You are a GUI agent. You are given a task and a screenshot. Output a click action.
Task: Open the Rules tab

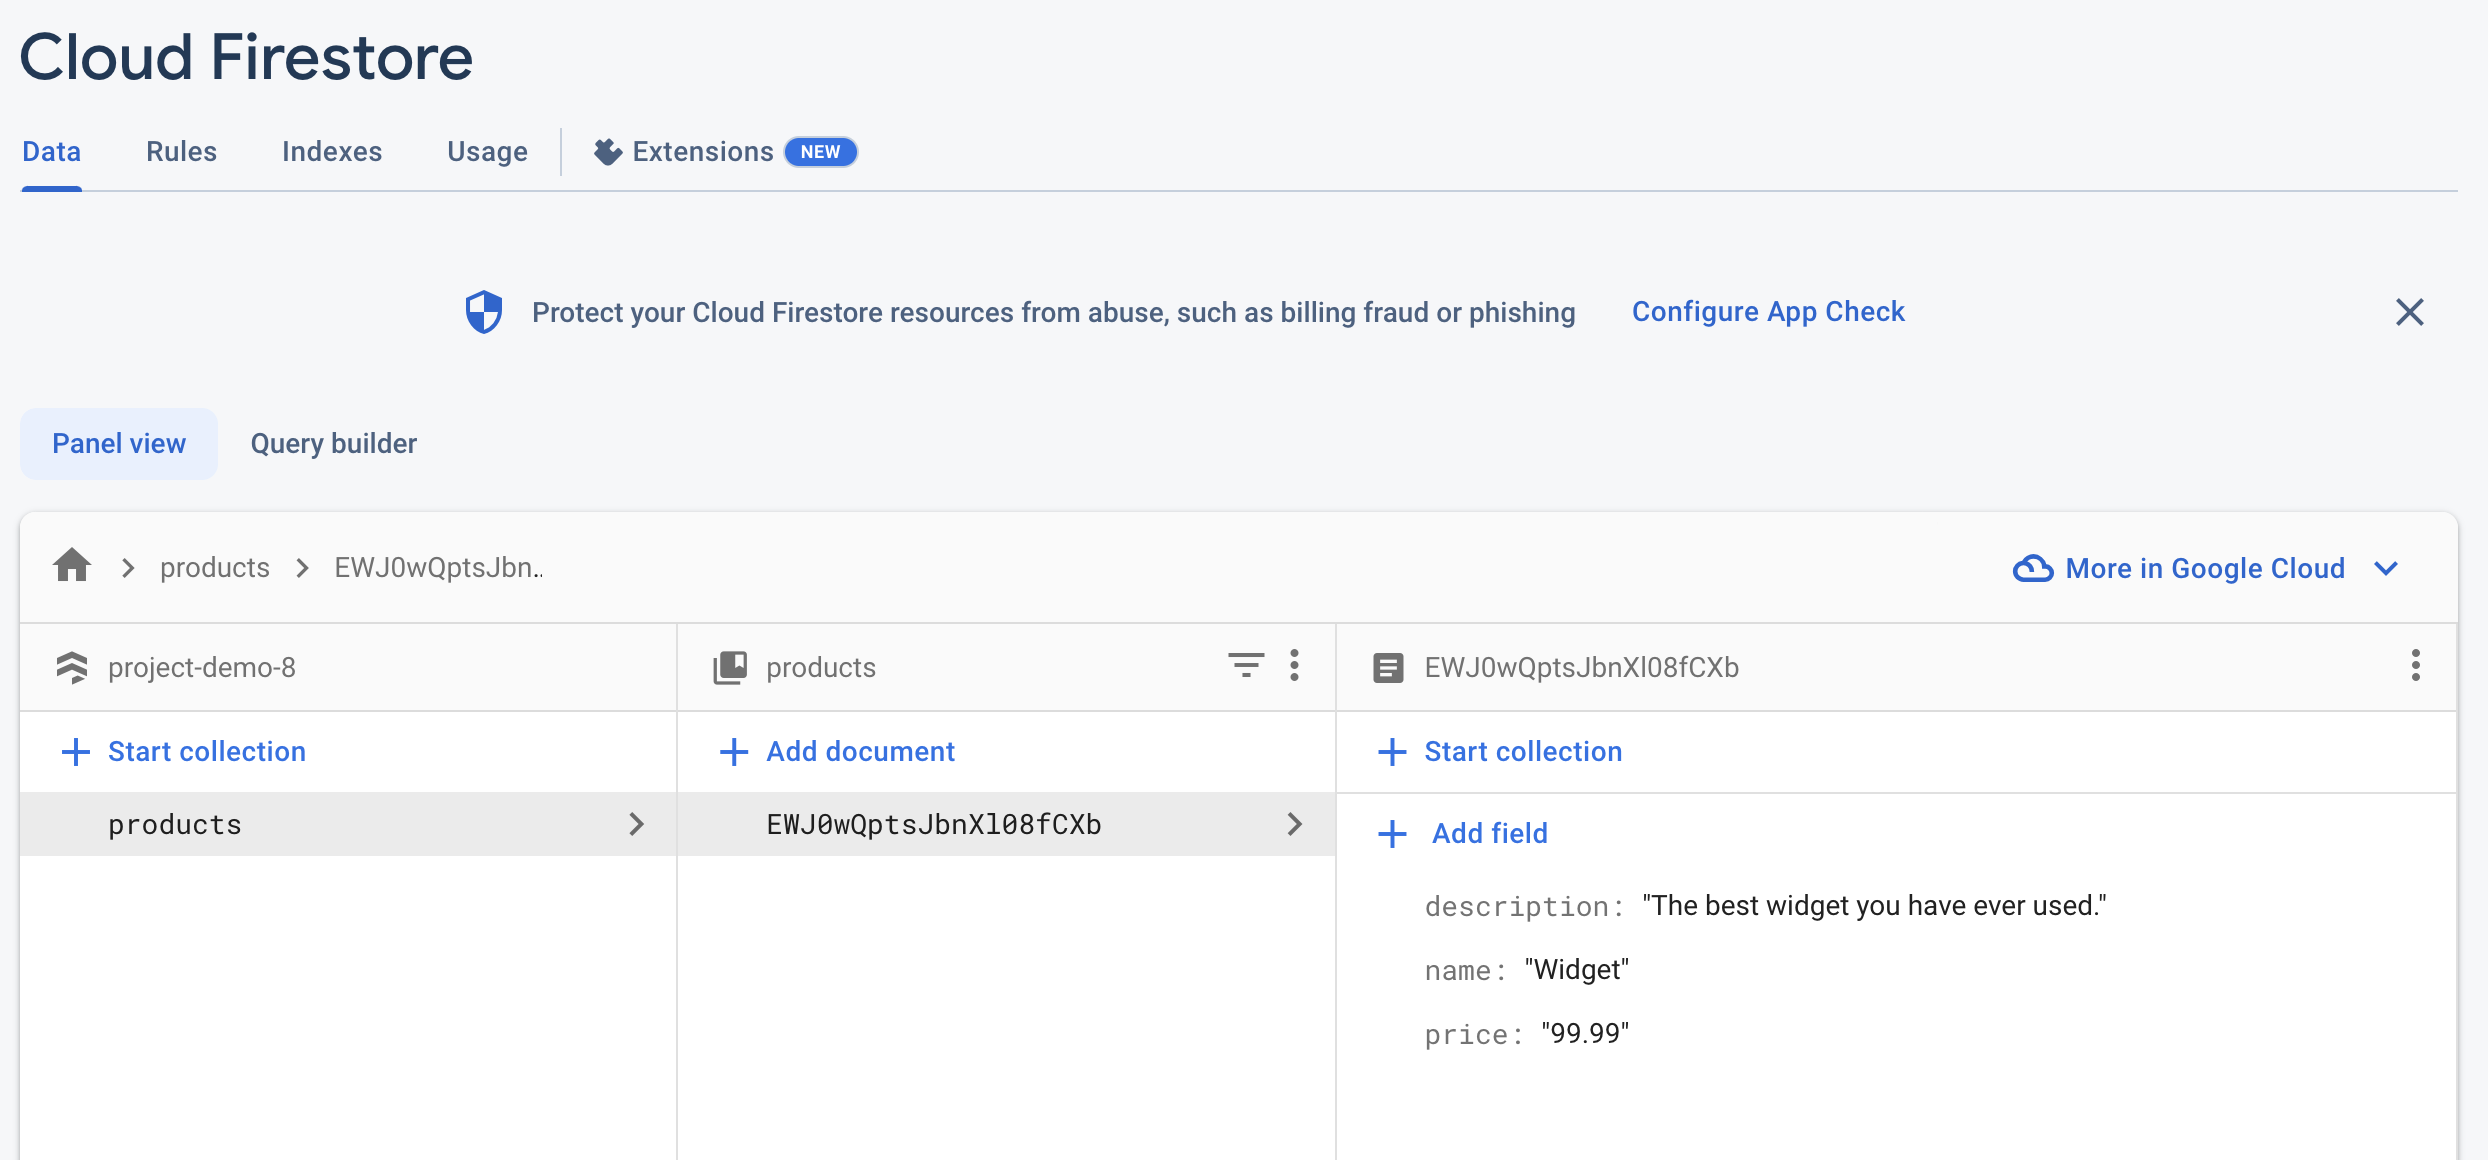coord(181,151)
